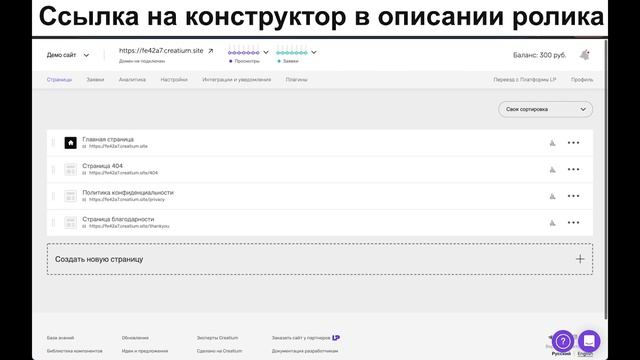
Task: Switch to the Заявки tab
Action: [95, 80]
